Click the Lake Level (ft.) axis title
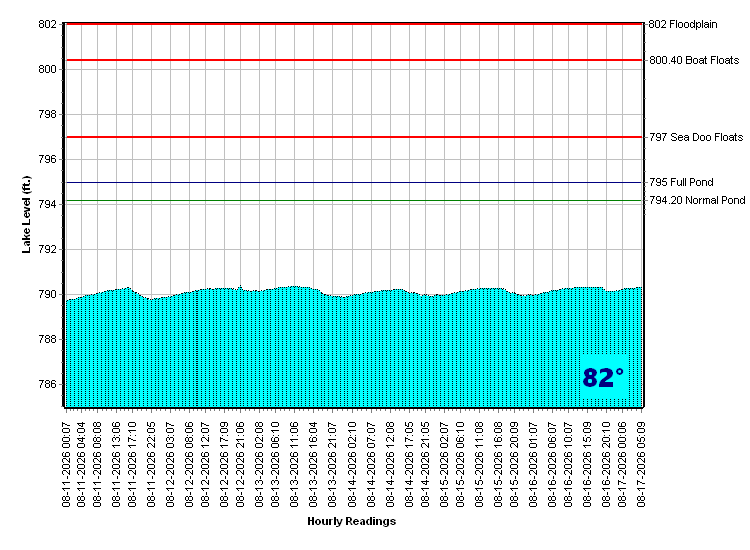The width and height of the screenshot is (750, 550). pos(26,215)
